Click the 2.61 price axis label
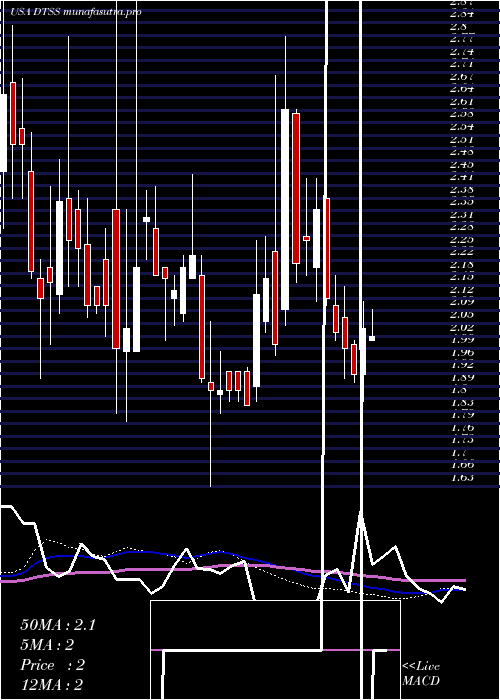Image resolution: width=500 pixels, height=700 pixels. [462, 102]
